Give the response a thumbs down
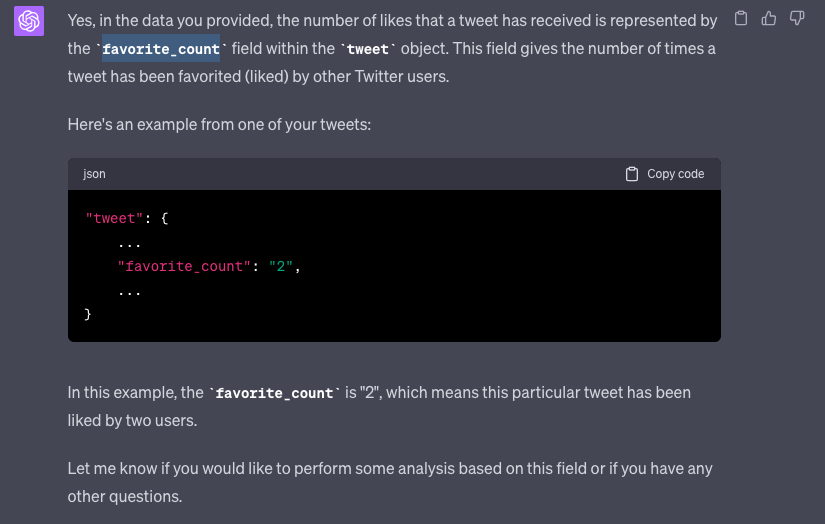Viewport: 825px width, 524px height. click(797, 18)
